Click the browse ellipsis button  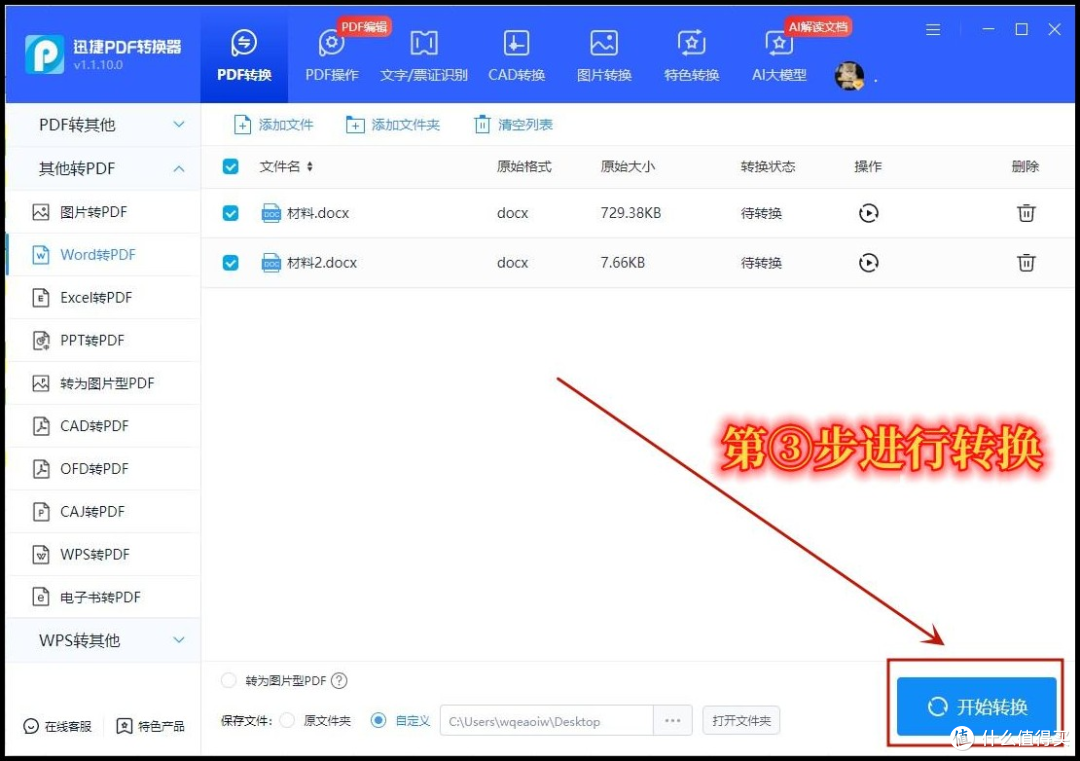pyautogui.click(x=673, y=720)
